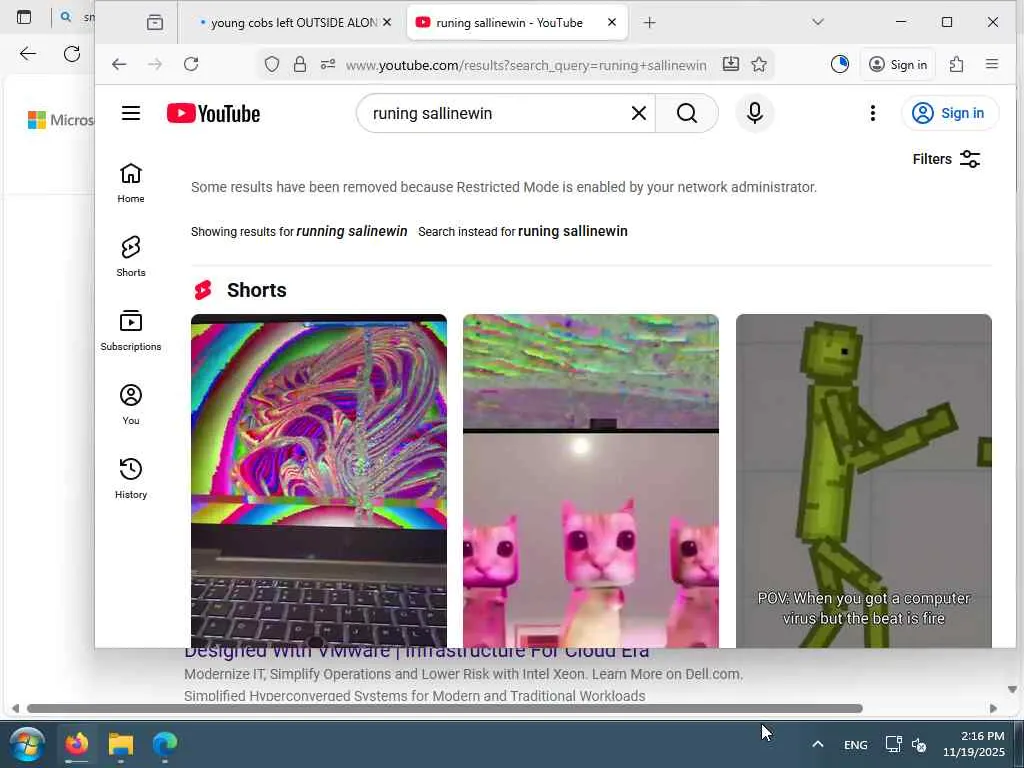Image resolution: width=1024 pixels, height=768 pixels.
Task: Click Firefox icon on taskbar
Action: 76,744
